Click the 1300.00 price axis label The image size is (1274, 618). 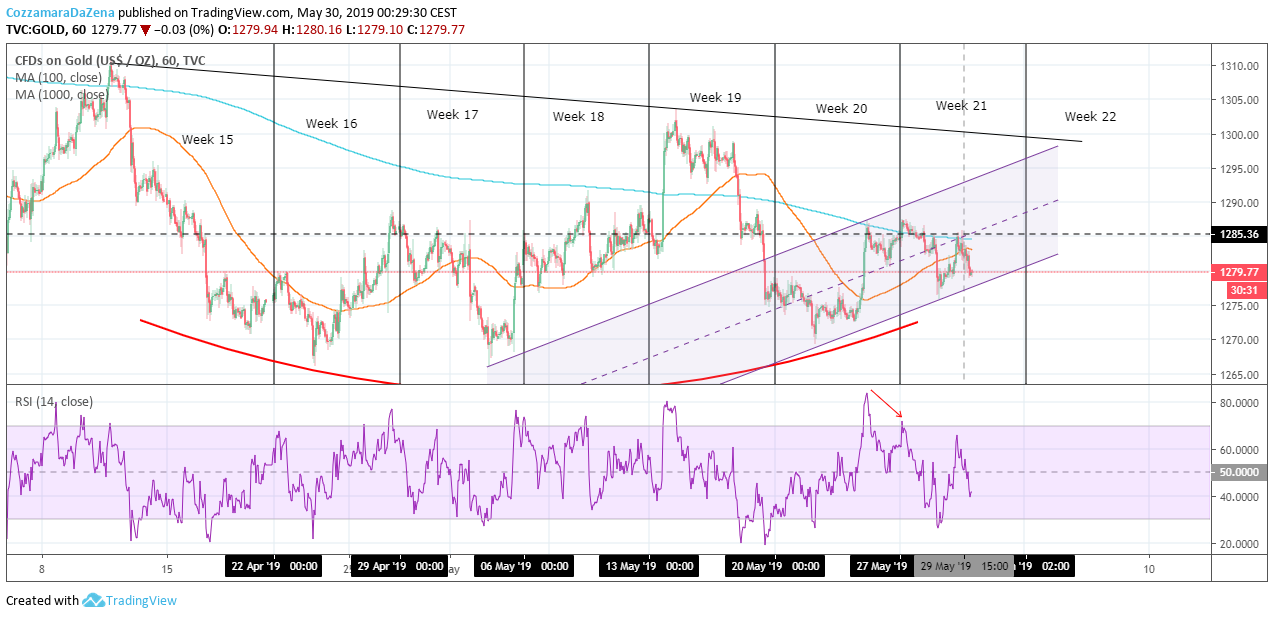pyautogui.click(x=1237, y=135)
